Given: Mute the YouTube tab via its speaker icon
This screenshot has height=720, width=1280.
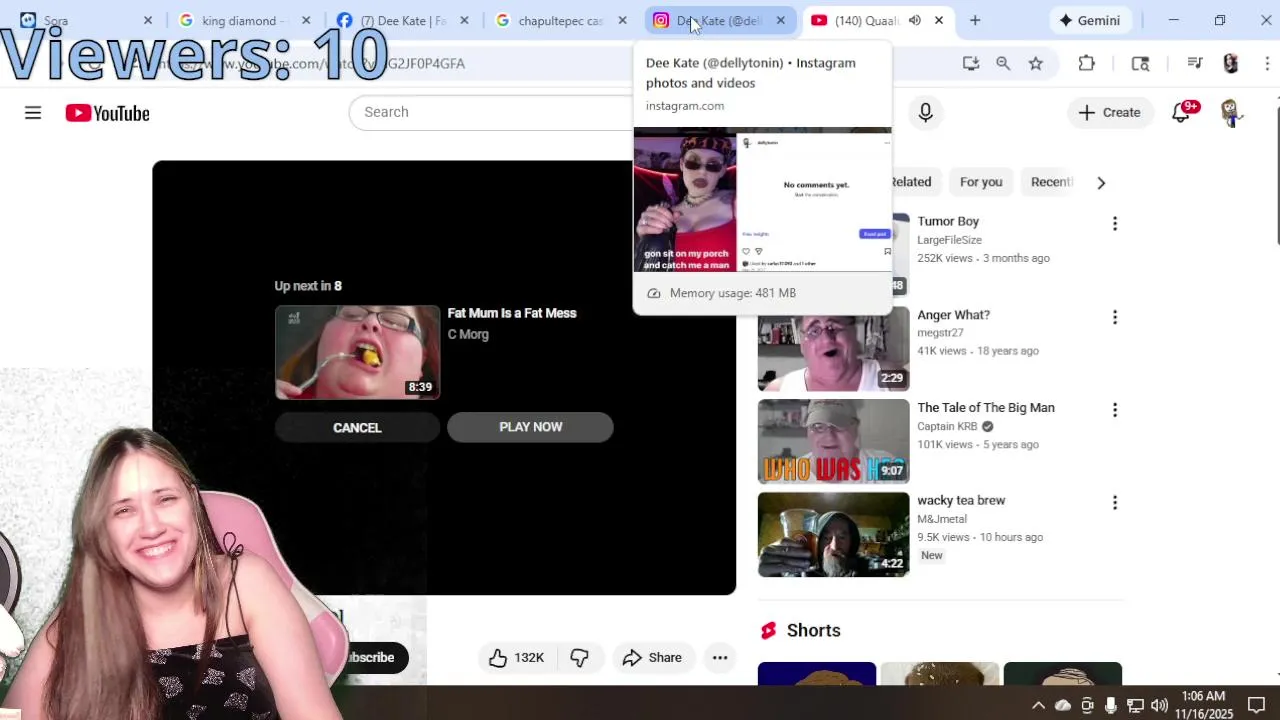Looking at the screenshot, I should click(x=914, y=20).
